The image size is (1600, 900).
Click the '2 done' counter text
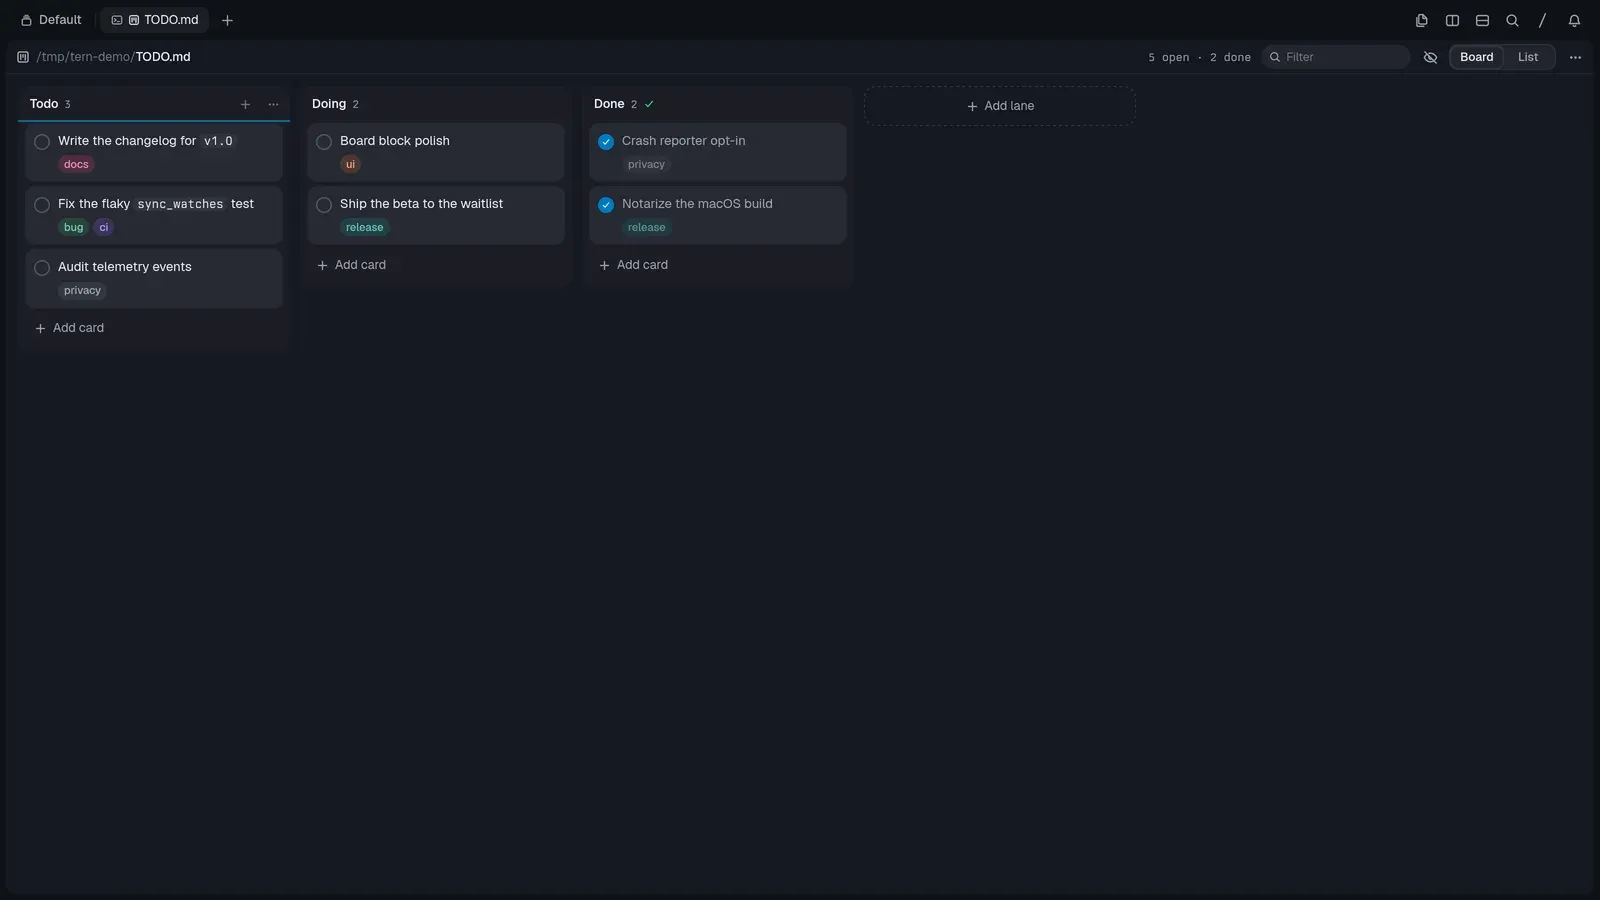[1230, 57]
